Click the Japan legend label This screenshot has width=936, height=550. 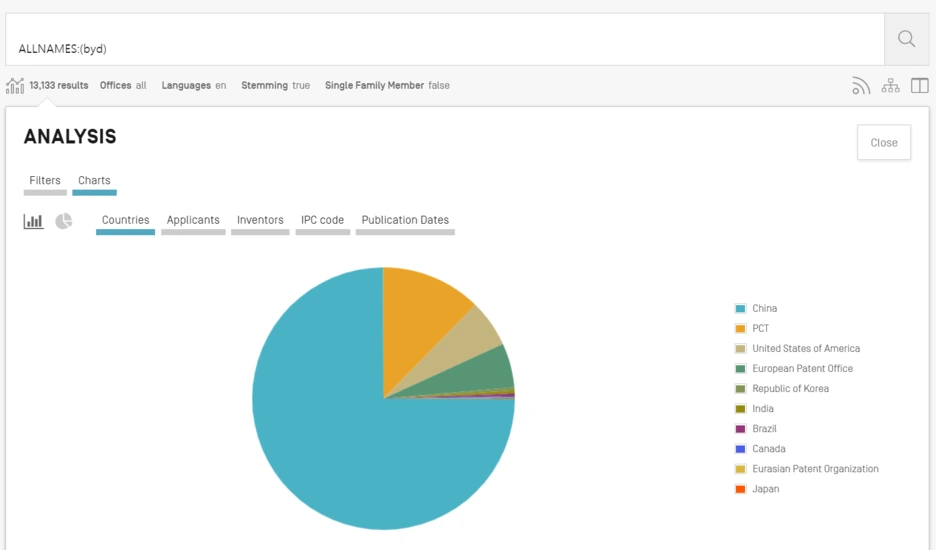coord(766,489)
